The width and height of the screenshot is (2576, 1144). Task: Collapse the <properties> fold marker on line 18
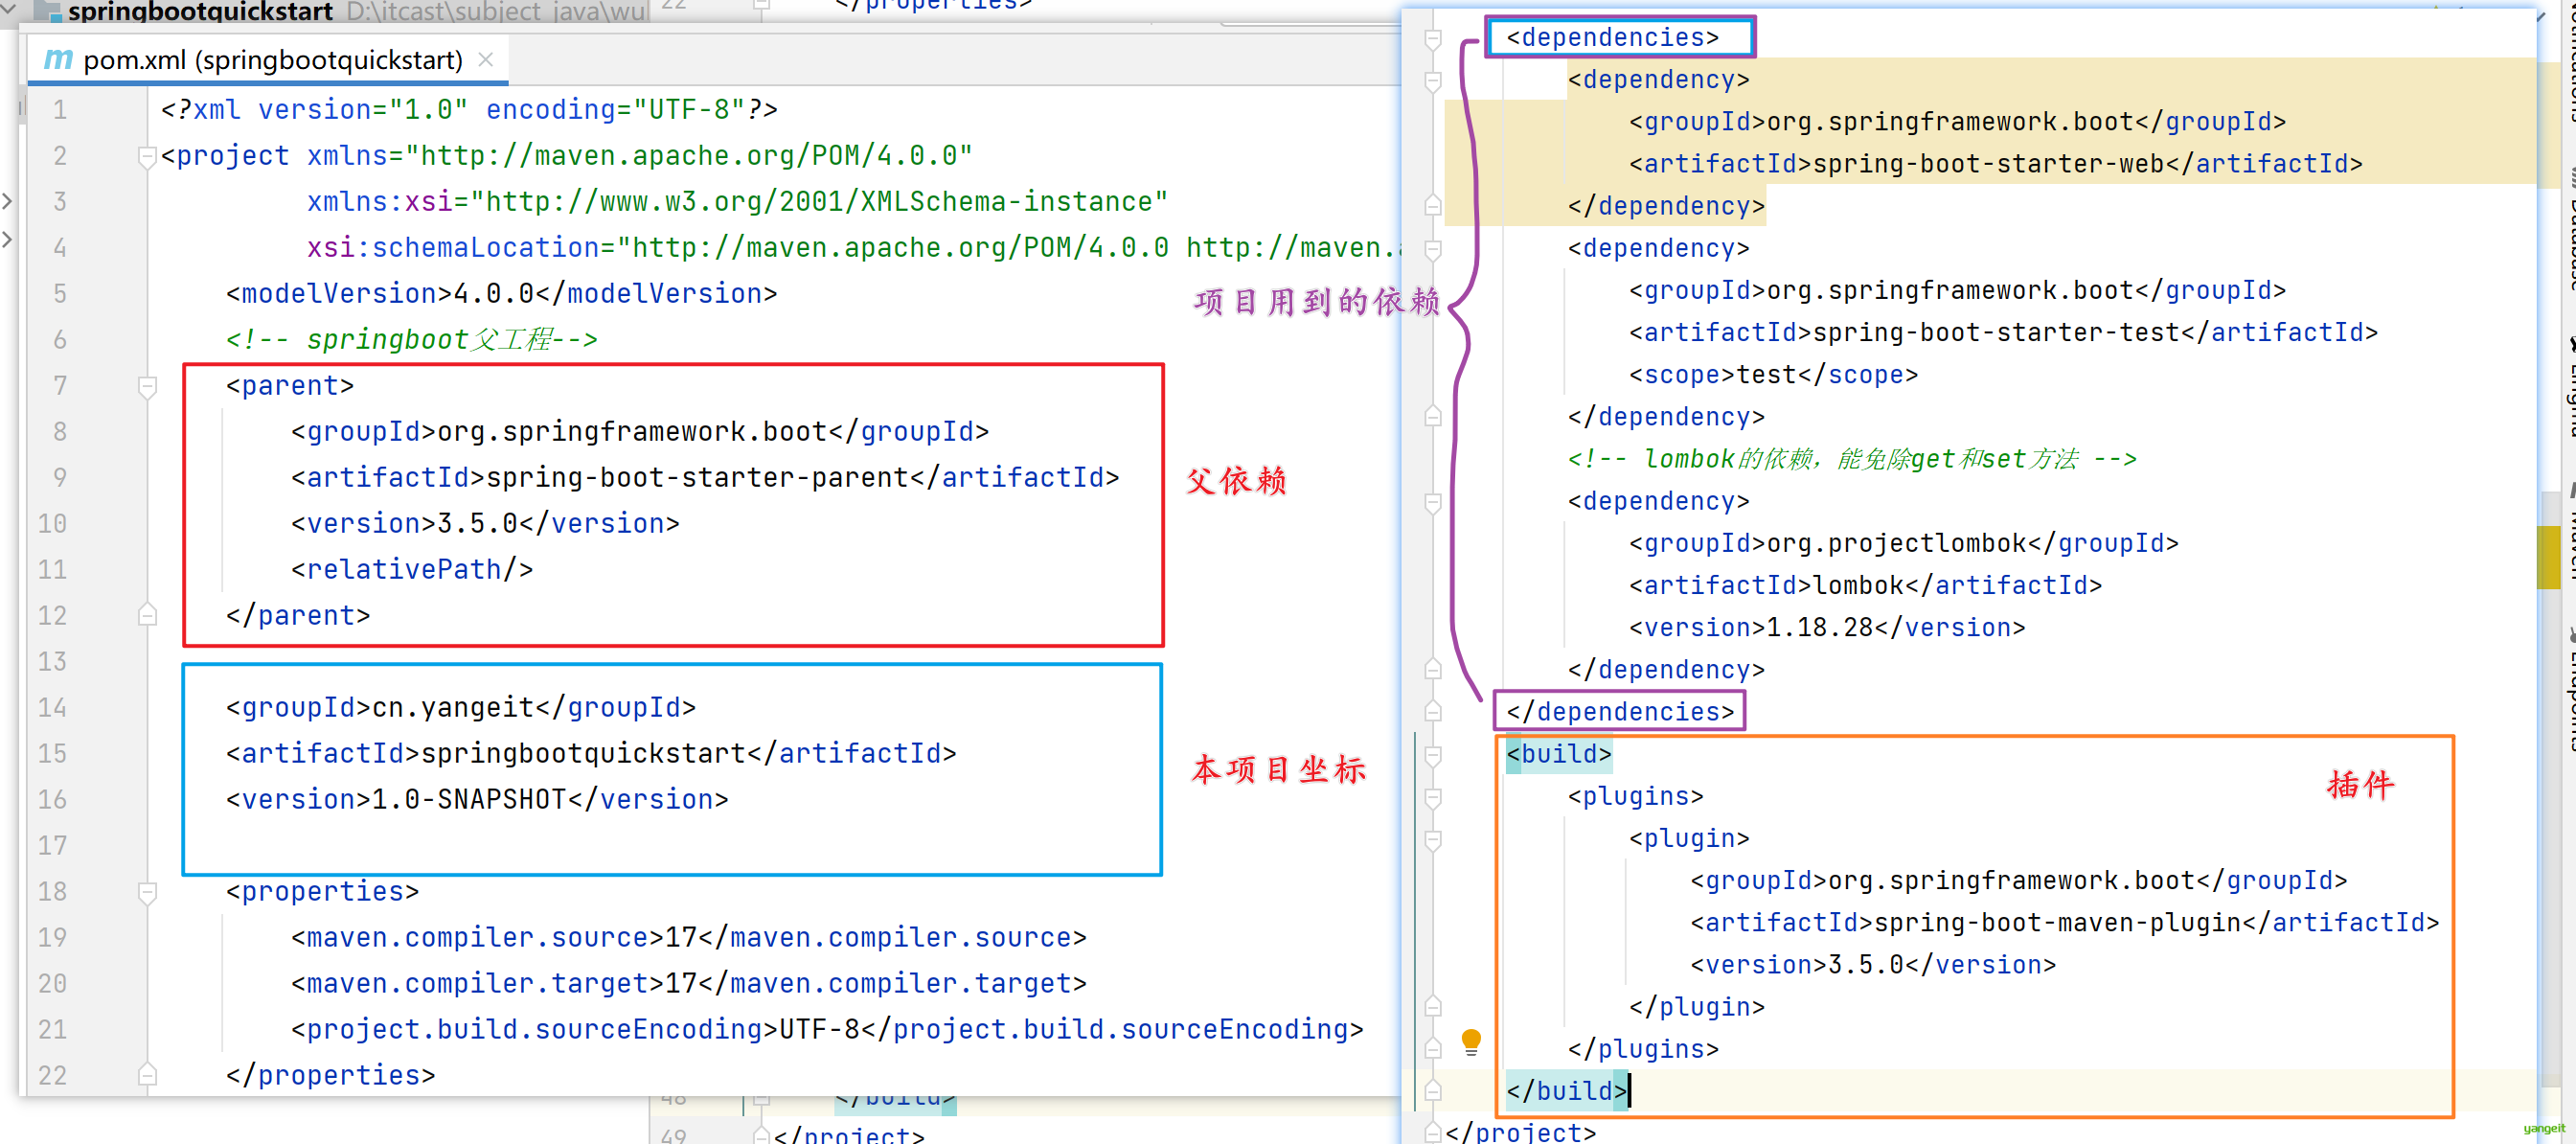click(147, 892)
